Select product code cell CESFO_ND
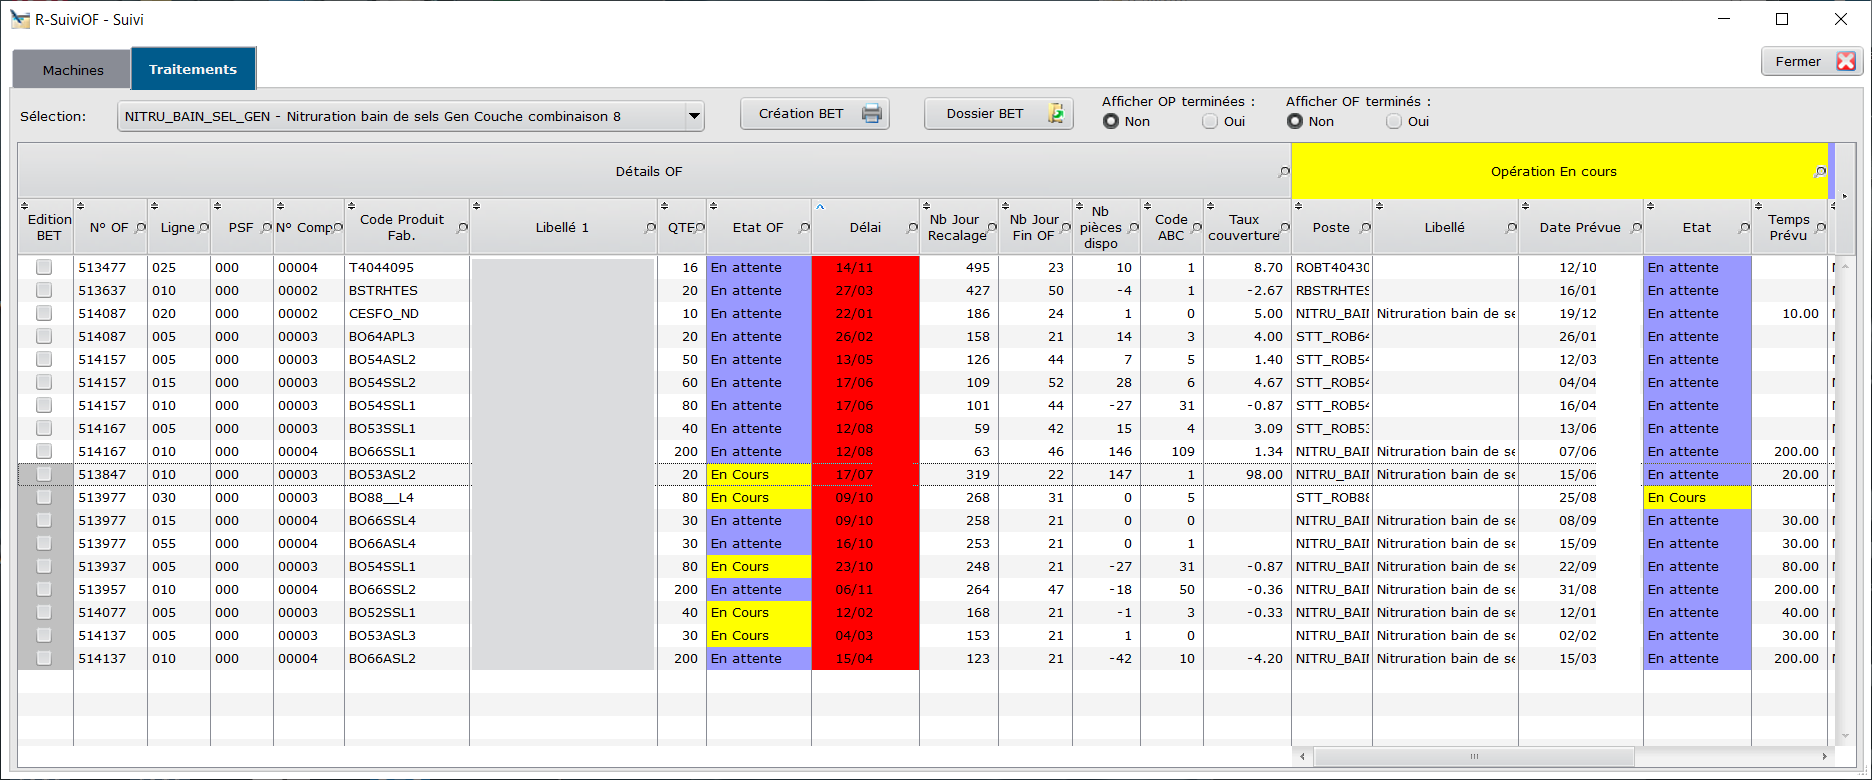The image size is (1872, 780). pos(406,313)
